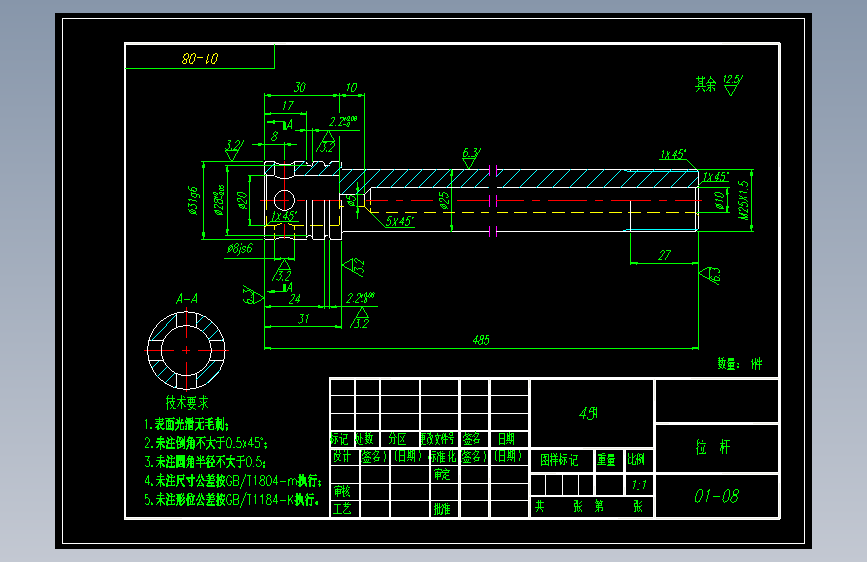Click the '其余' surface finish note

click(x=706, y=84)
